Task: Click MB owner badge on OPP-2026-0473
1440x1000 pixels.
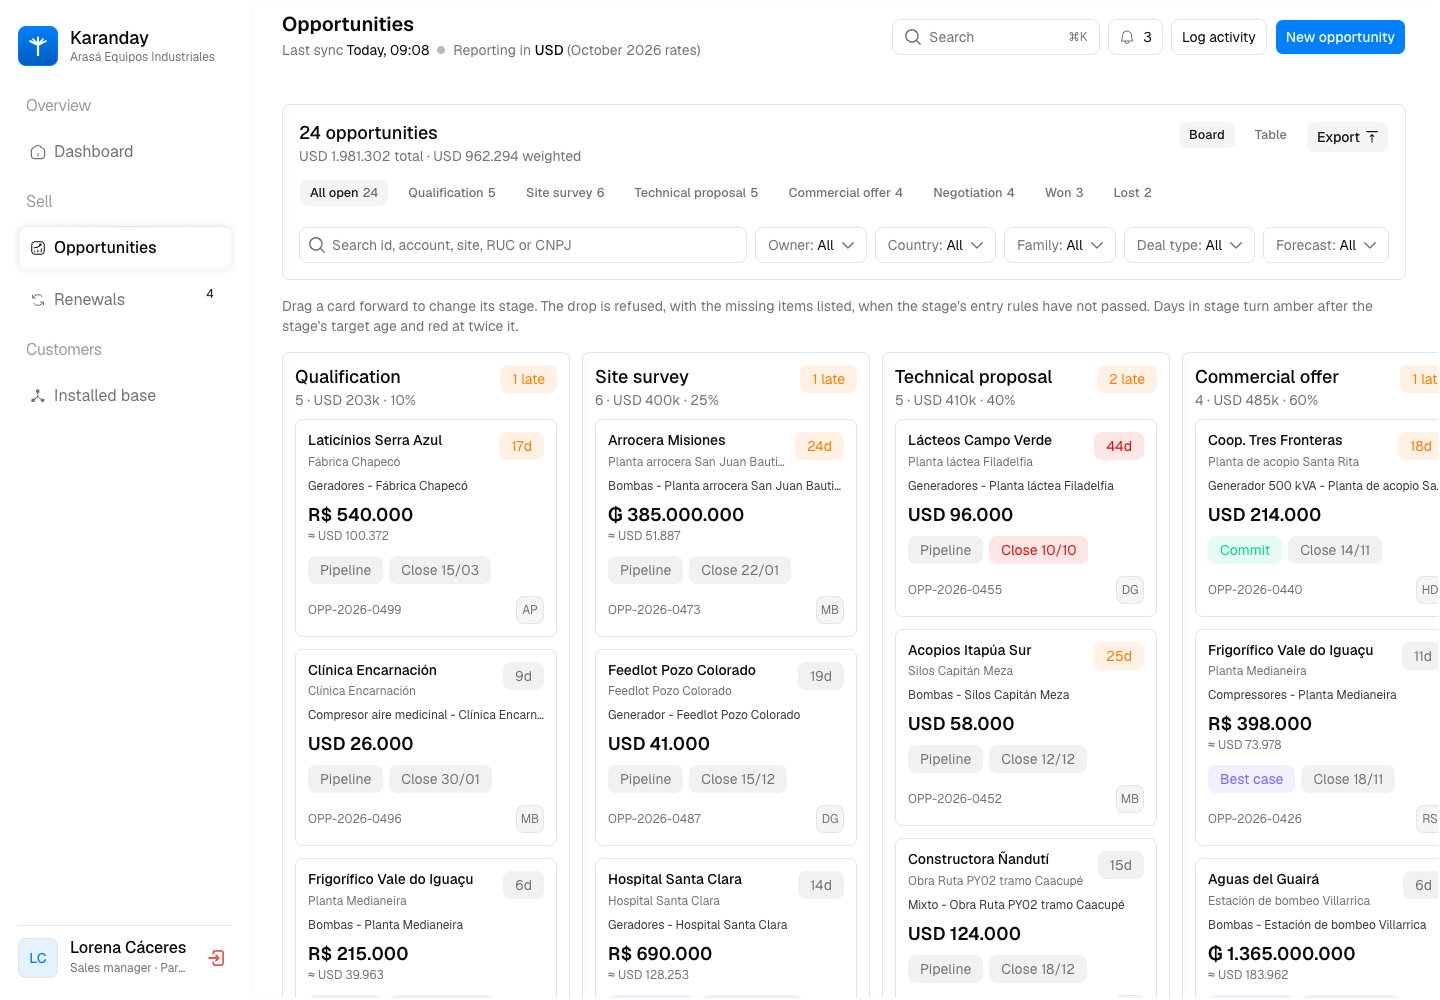Action: pyautogui.click(x=830, y=610)
